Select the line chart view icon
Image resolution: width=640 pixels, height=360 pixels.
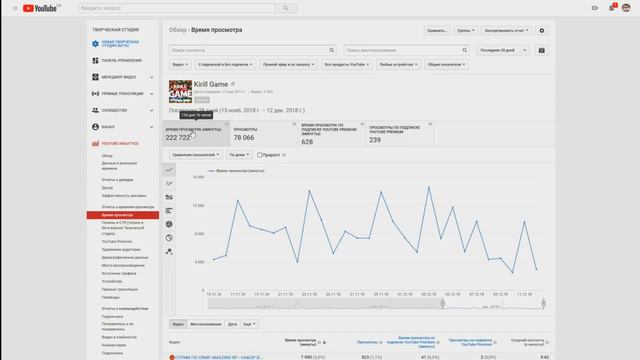click(x=169, y=170)
